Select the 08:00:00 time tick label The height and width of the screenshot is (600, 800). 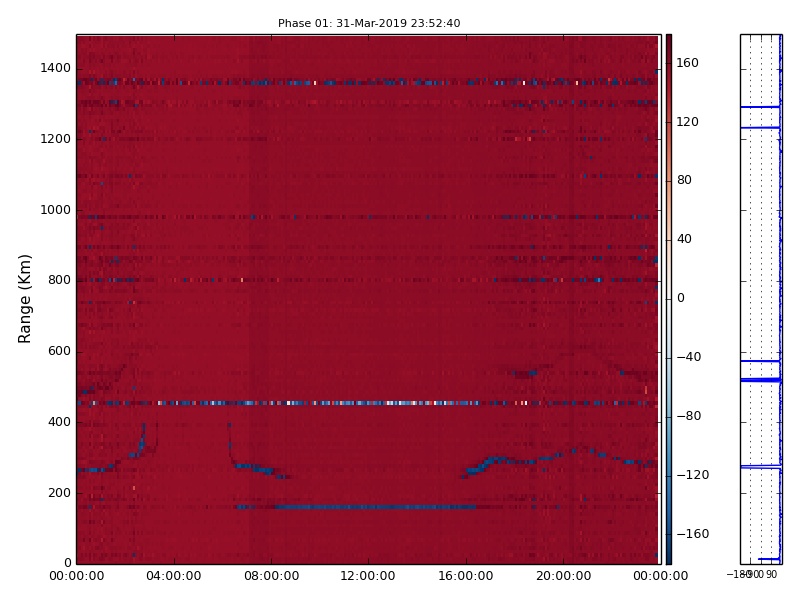click(271, 576)
